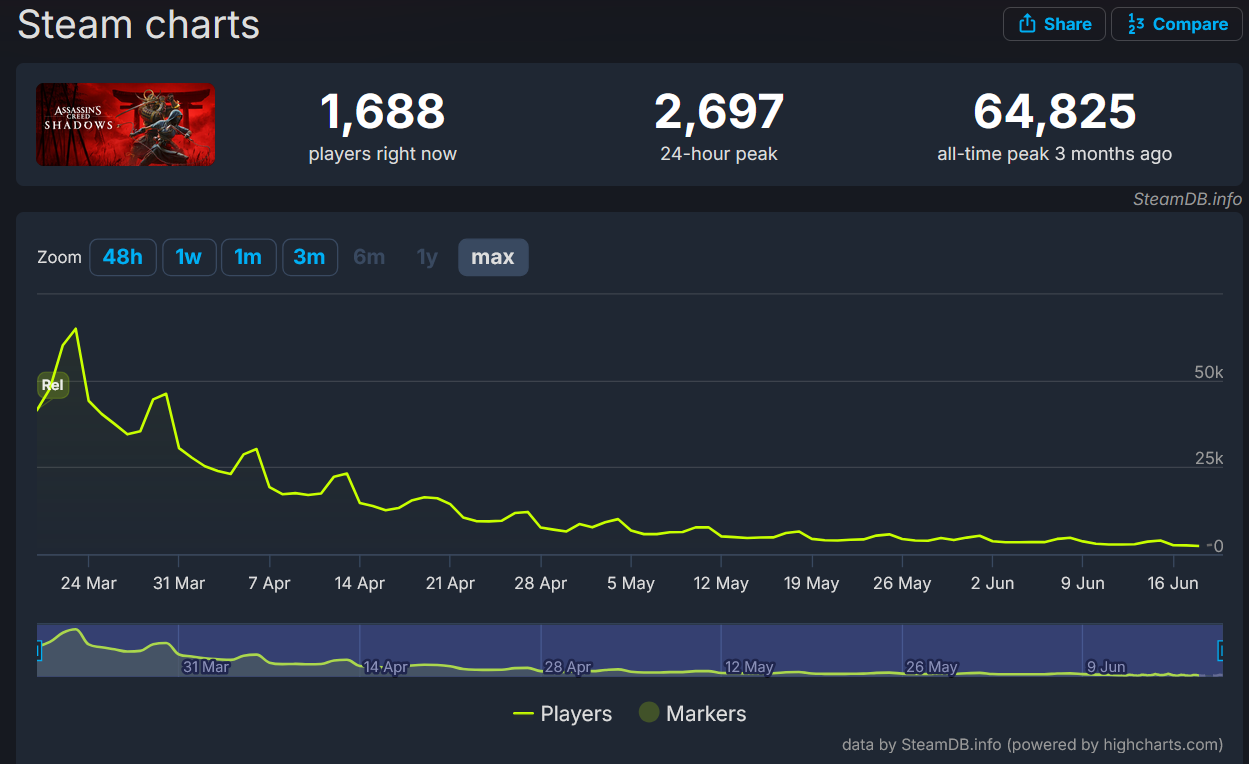
Task: Click the SteamDB.info credit text
Action: 1187,199
